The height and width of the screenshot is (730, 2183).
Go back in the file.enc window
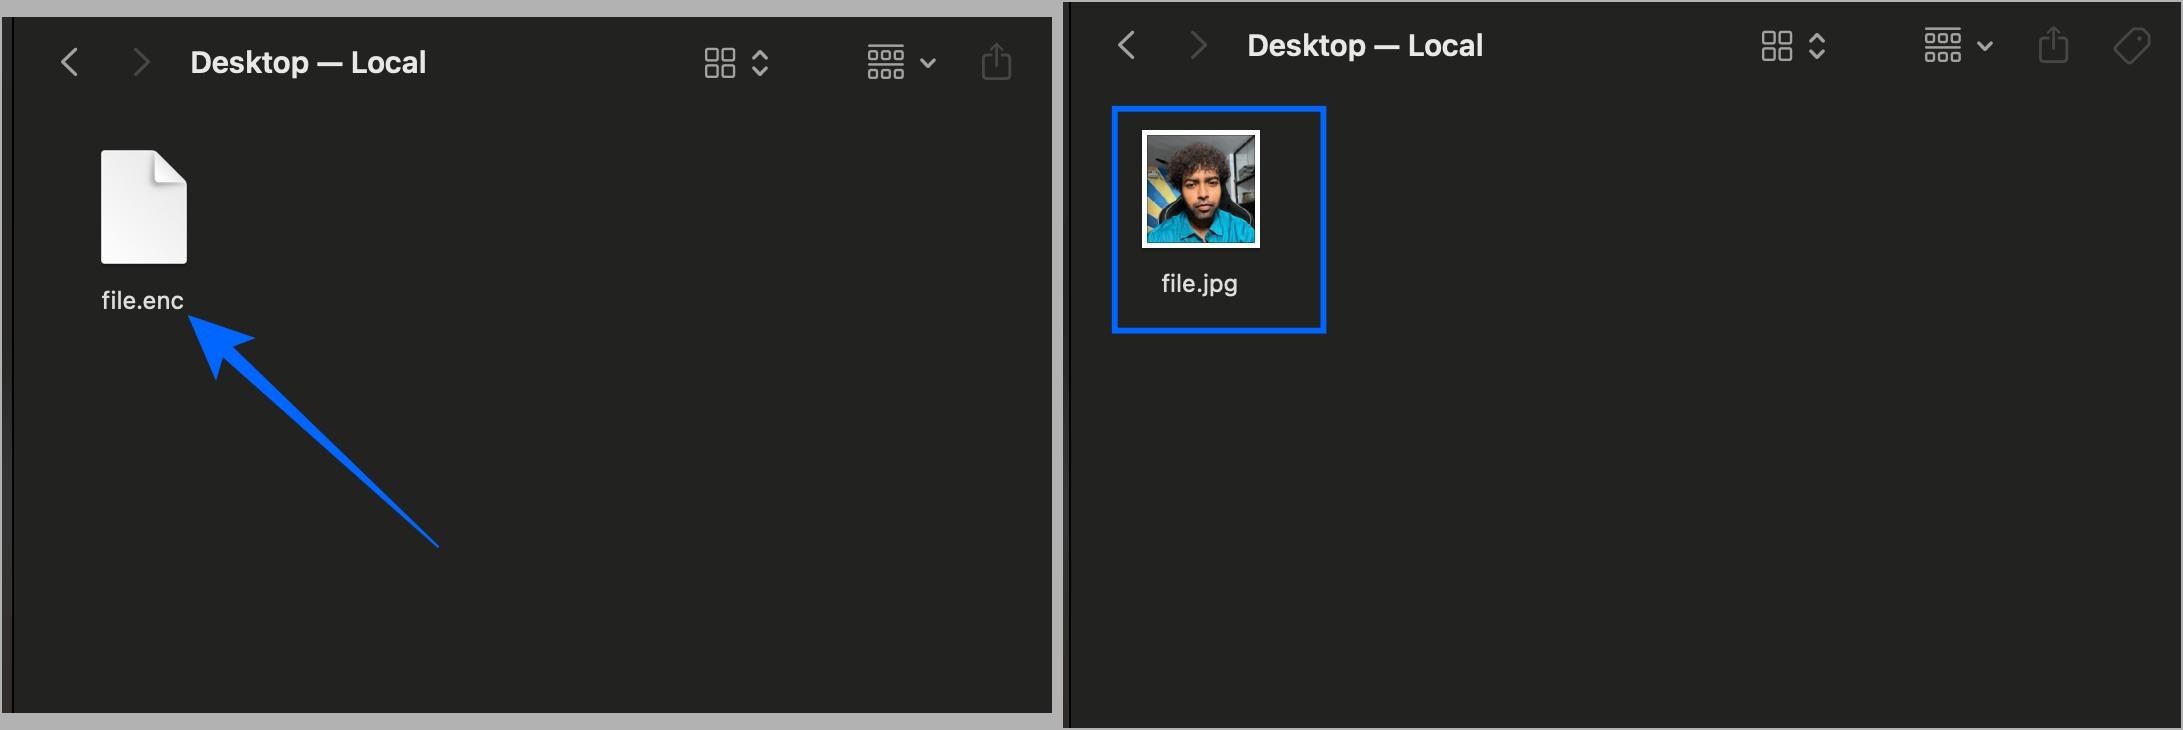tap(69, 63)
